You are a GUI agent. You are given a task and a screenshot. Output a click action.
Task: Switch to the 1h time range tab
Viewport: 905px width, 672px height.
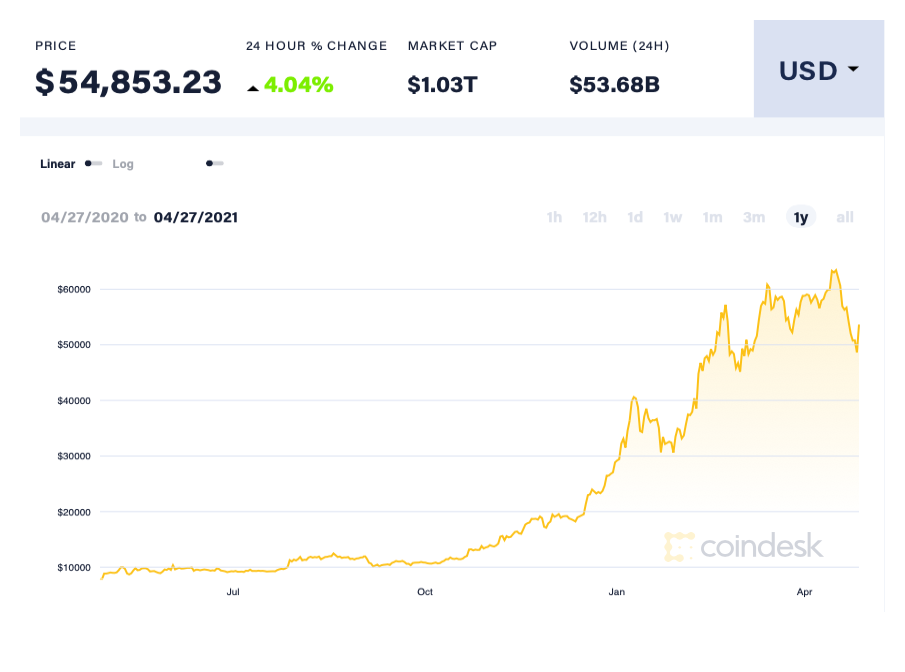point(554,217)
